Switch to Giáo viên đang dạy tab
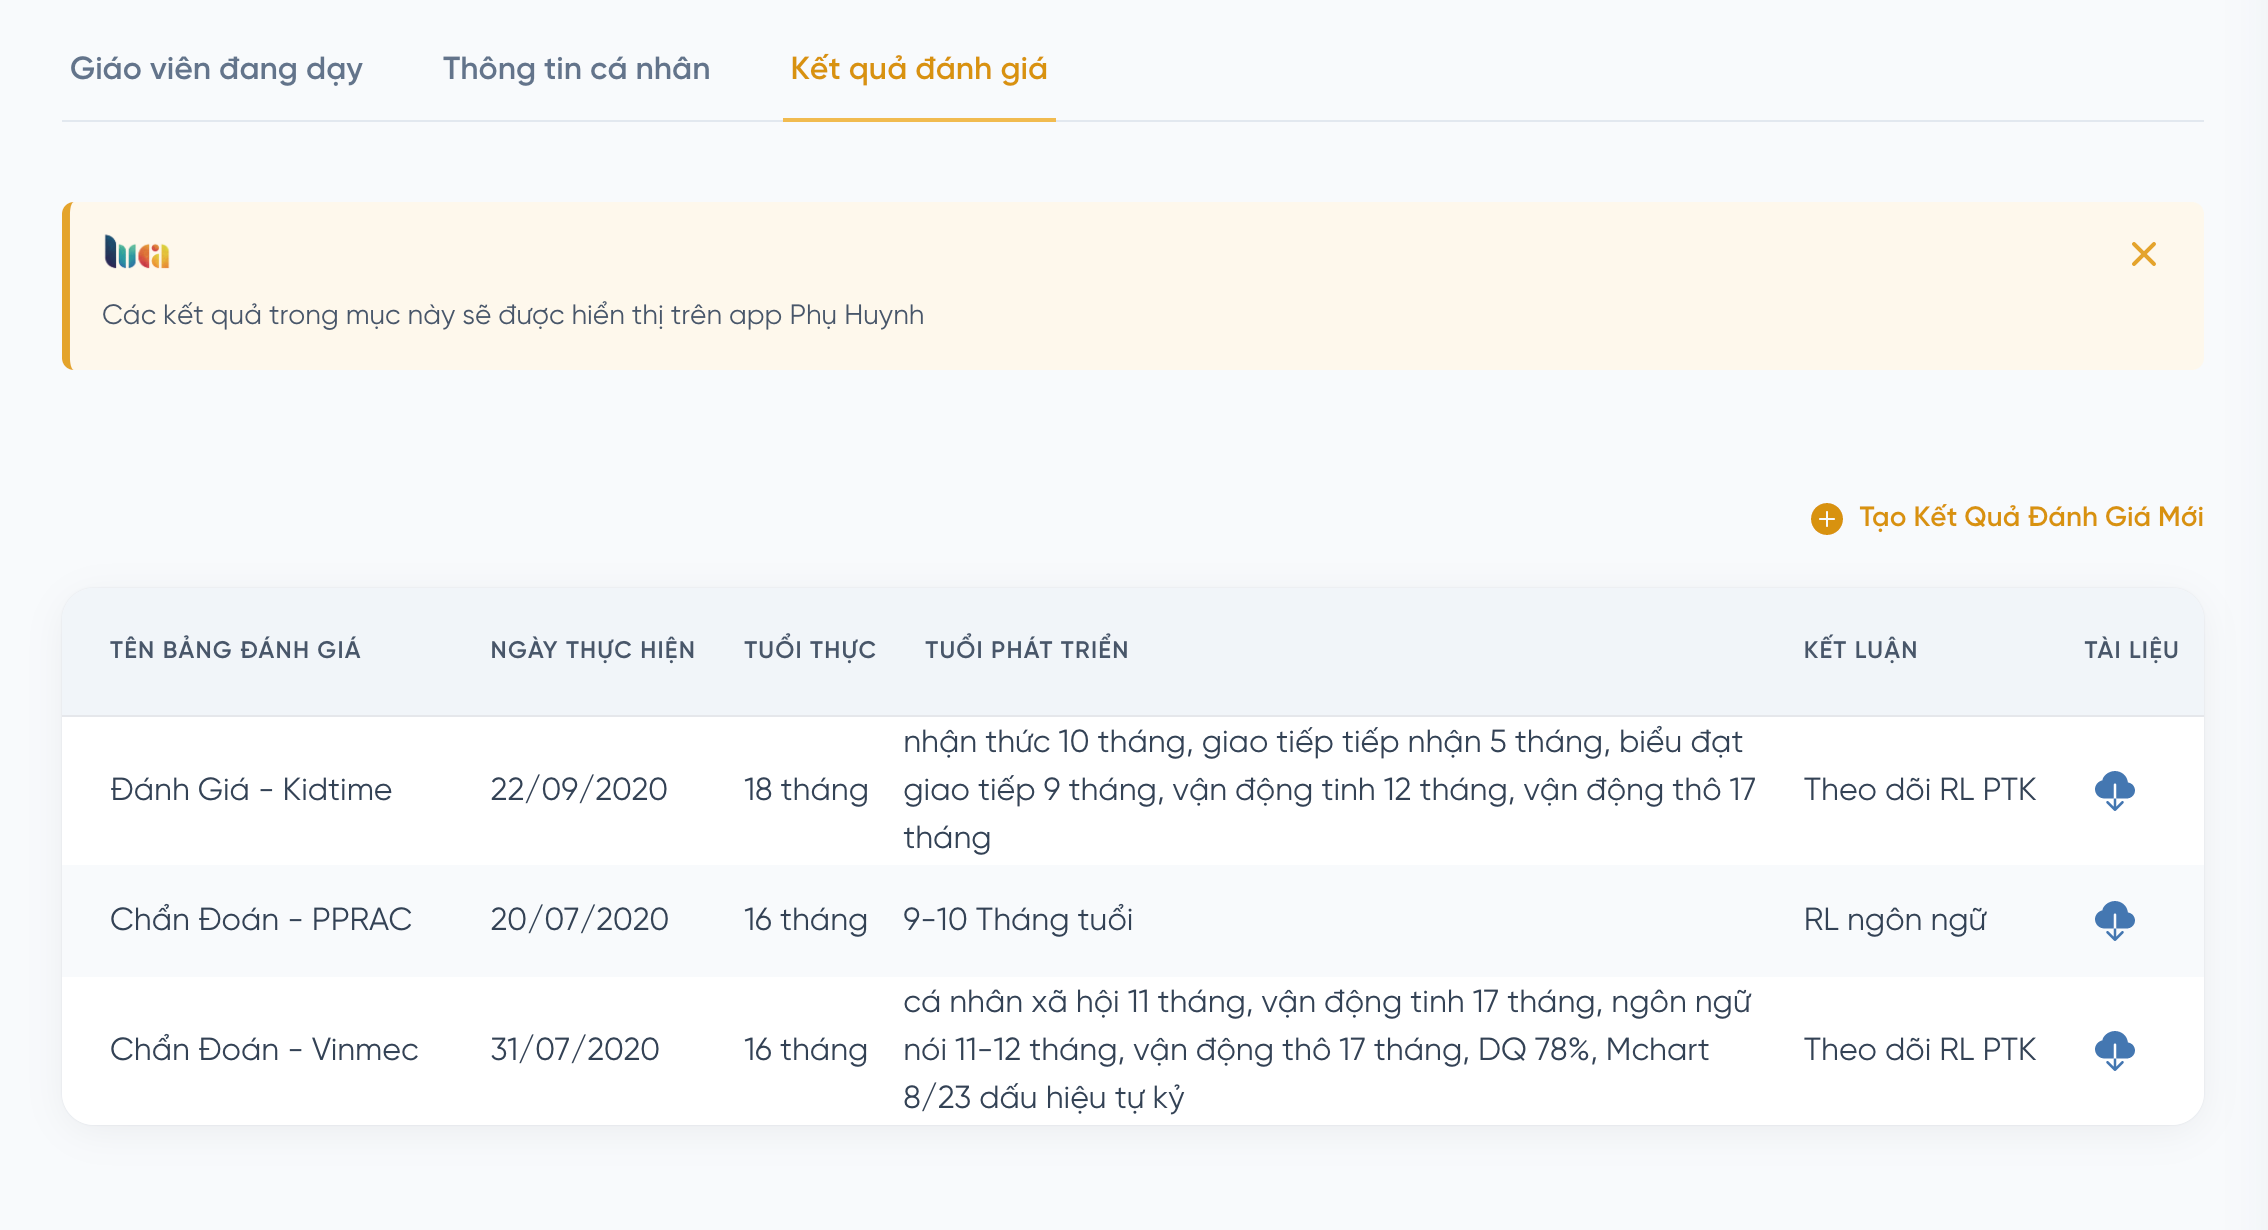Viewport: 2268px width, 1230px height. click(216, 69)
